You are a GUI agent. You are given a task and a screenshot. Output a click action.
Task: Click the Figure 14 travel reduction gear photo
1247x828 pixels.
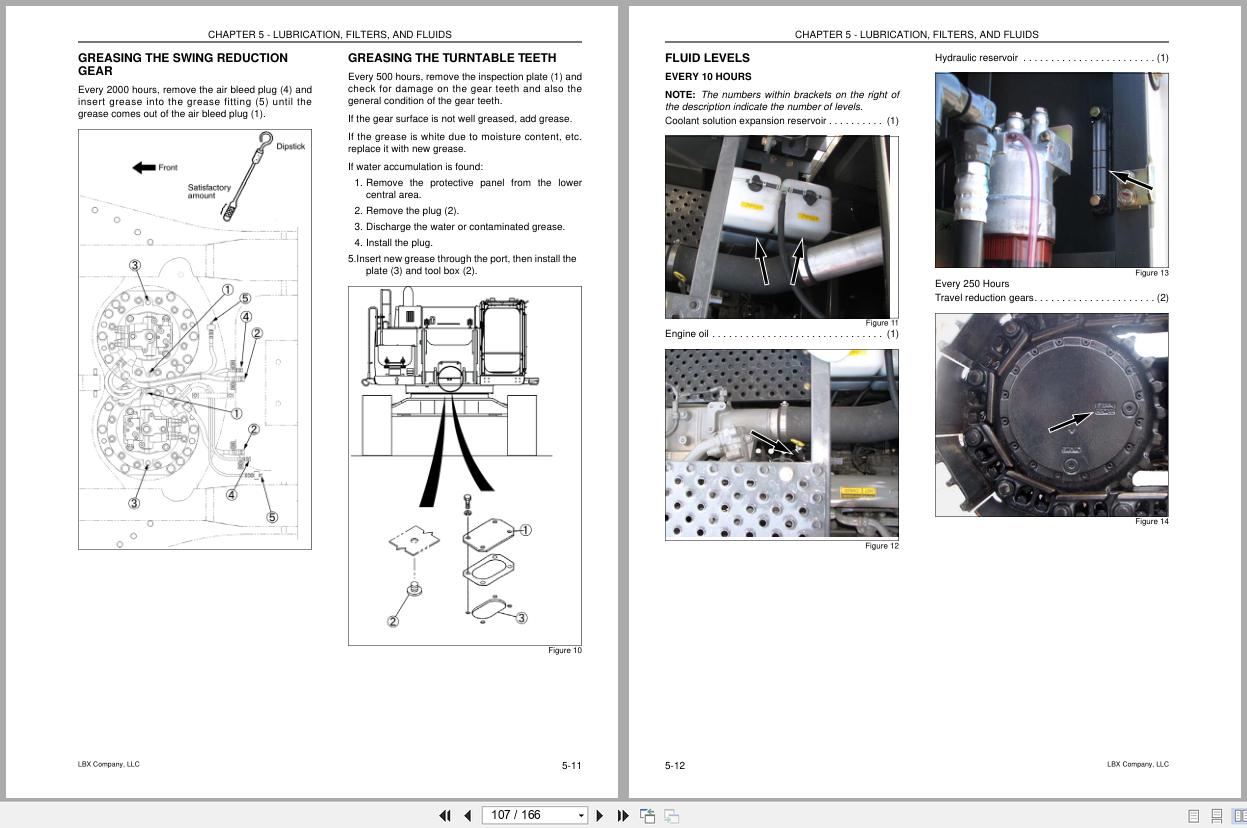coord(1051,414)
